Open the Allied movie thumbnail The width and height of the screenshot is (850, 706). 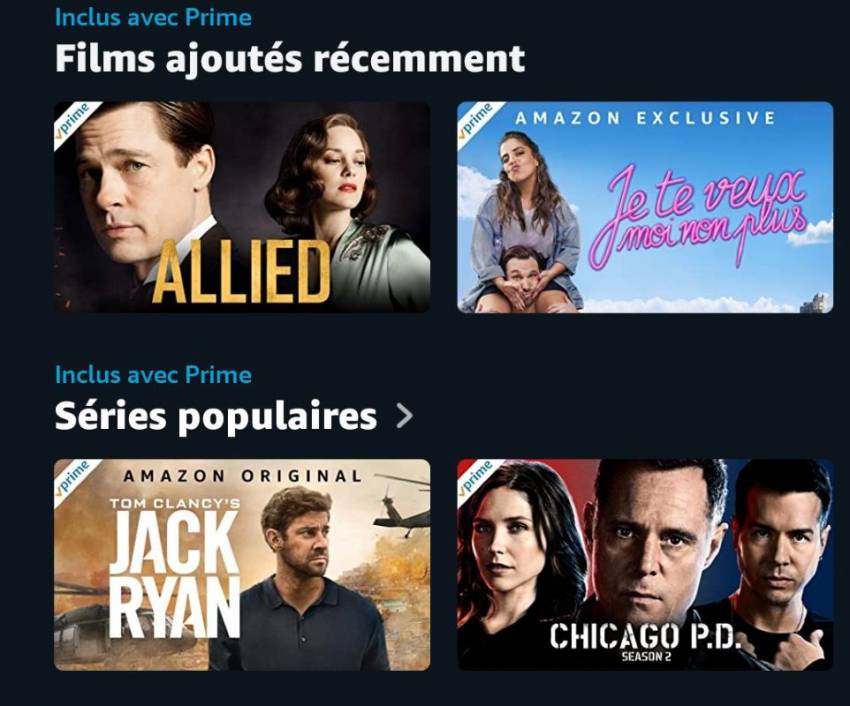[x=242, y=207]
